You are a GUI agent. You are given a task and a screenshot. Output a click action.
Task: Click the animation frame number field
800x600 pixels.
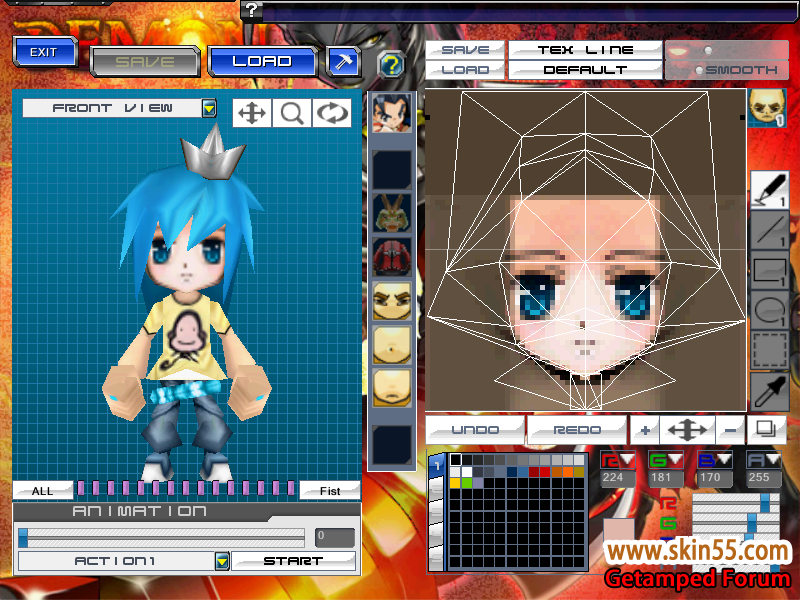click(335, 537)
